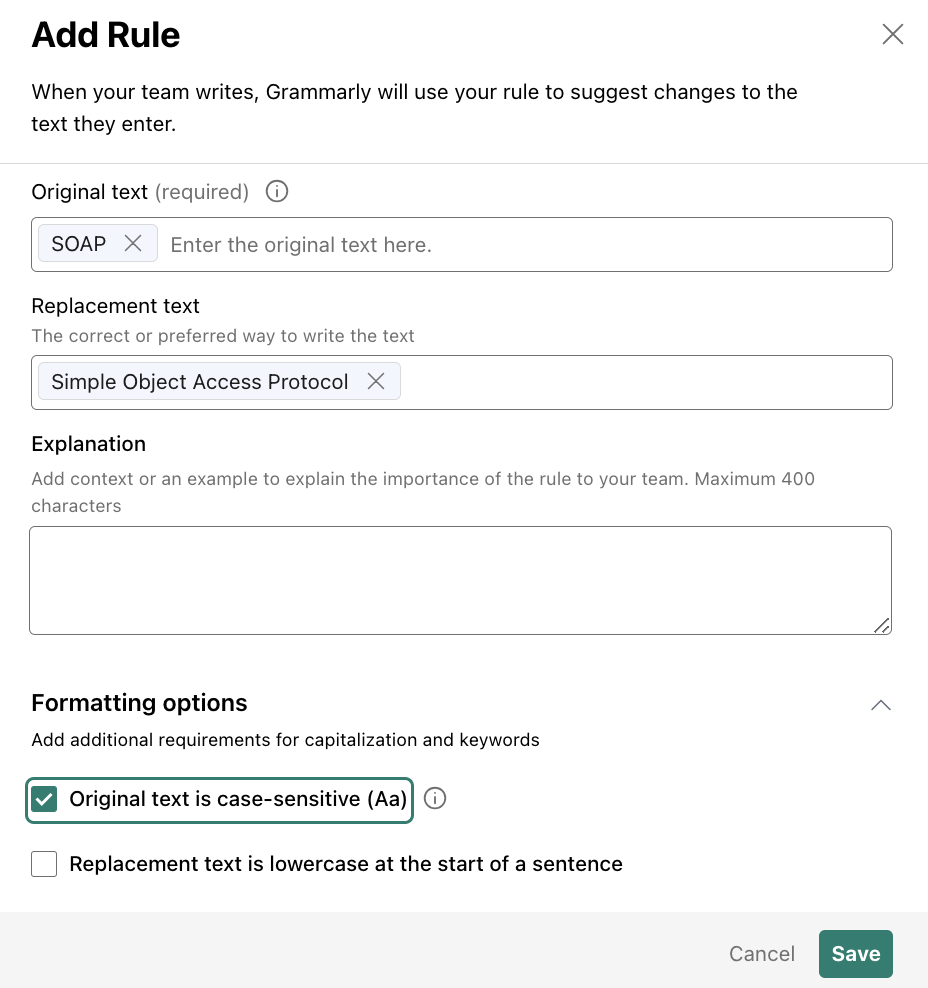Screen dimensions: 928x988
Task: Enable Replacement text is lowercase checkbox
Action: coord(44,864)
